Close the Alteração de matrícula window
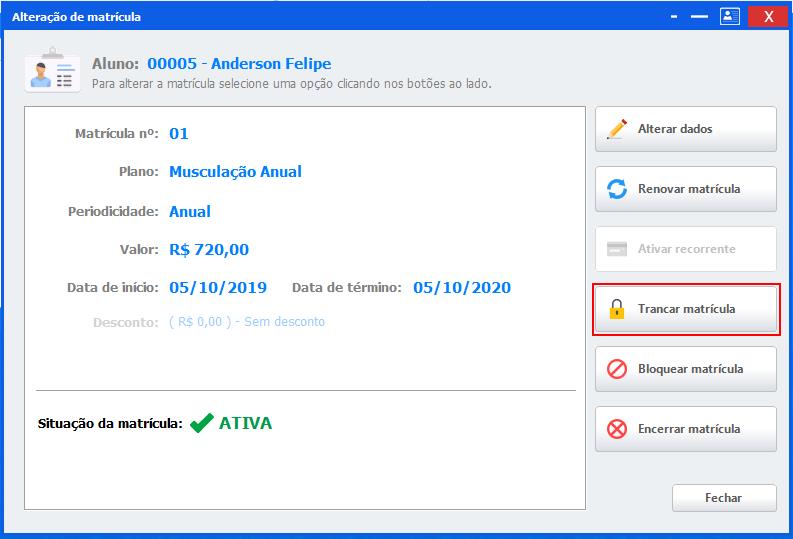The image size is (793, 539). point(768,16)
